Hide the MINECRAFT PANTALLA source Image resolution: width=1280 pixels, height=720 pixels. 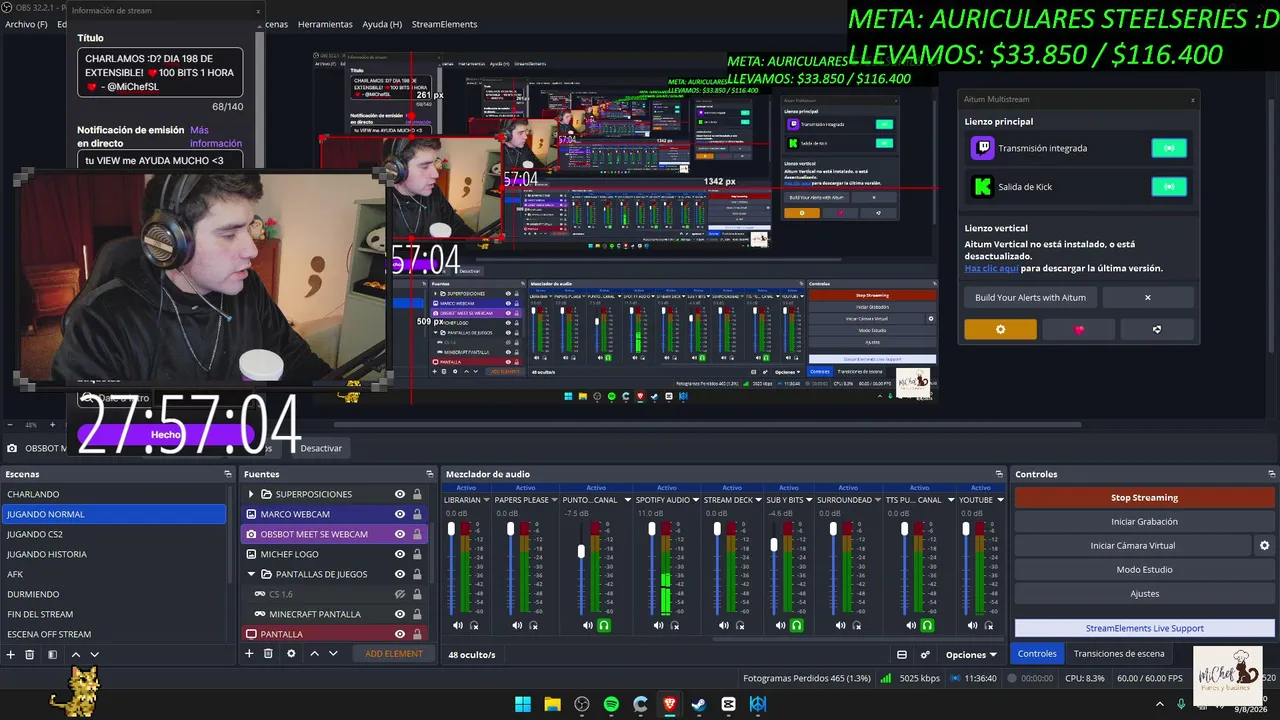(400, 614)
